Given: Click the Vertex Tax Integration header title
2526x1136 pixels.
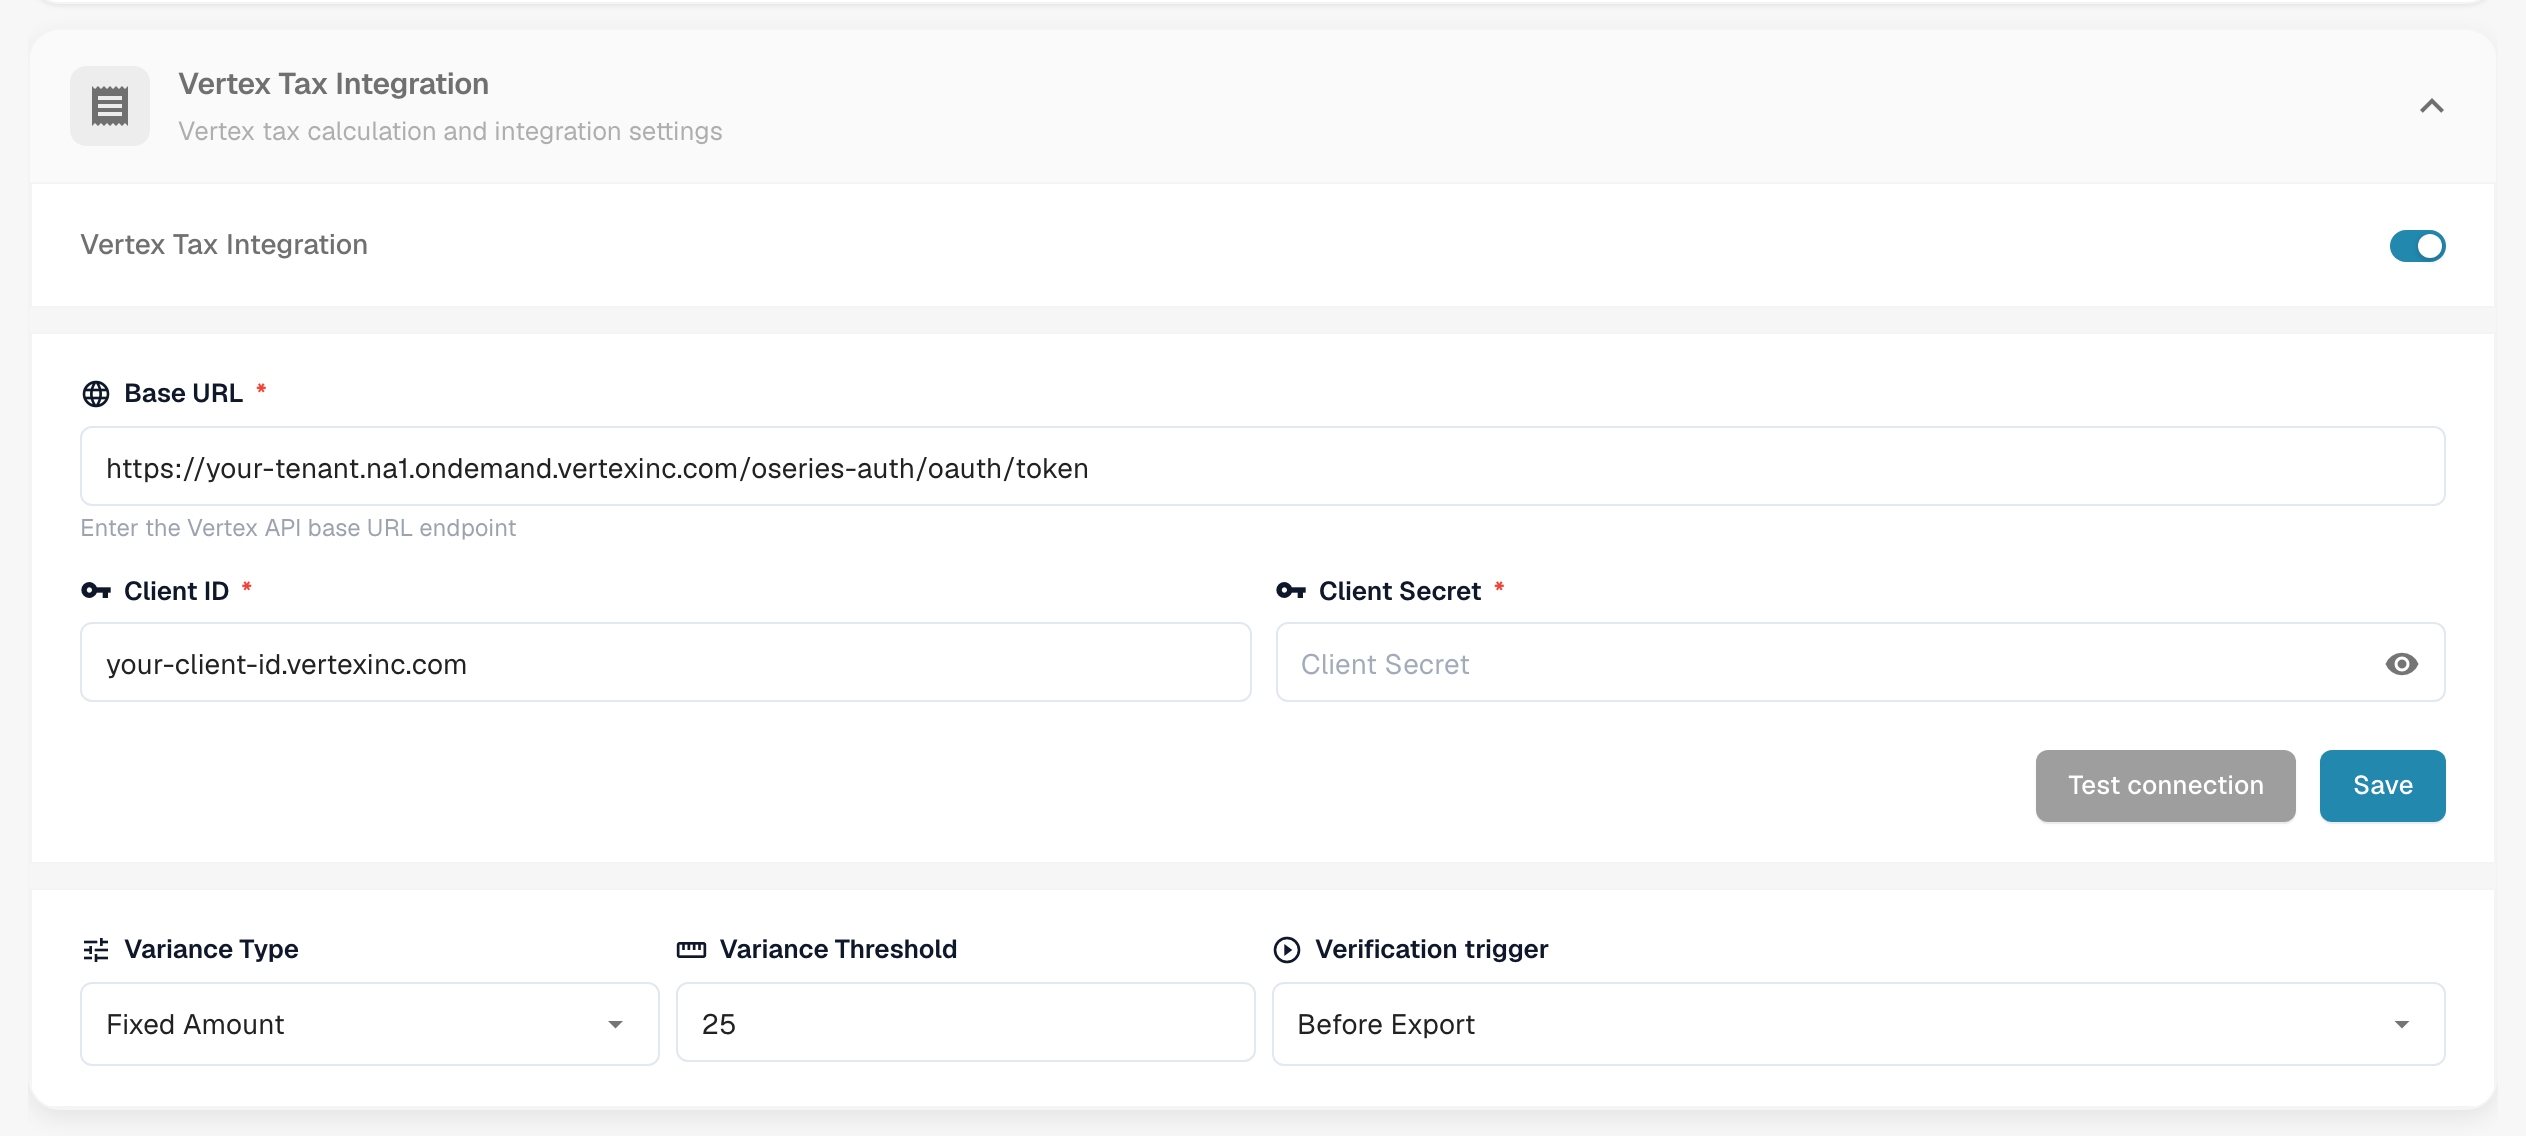Looking at the screenshot, I should pyautogui.click(x=333, y=84).
